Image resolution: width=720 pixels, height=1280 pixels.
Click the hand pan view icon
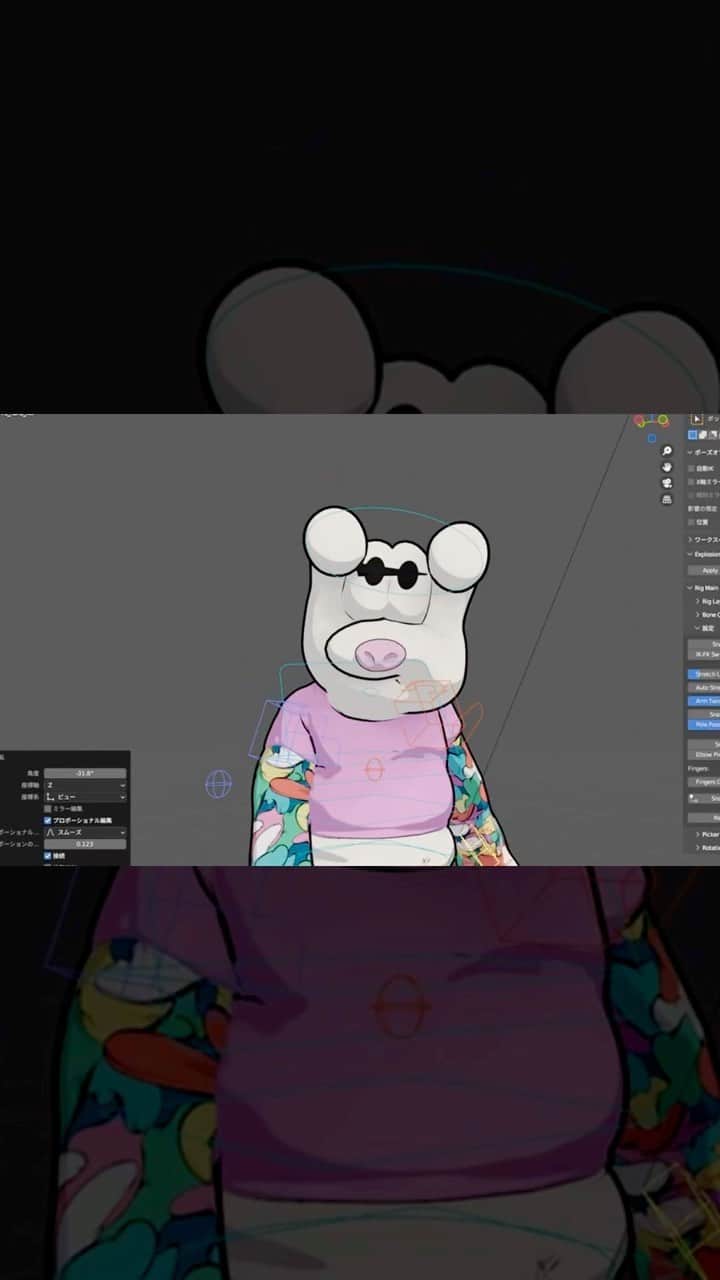(x=667, y=467)
